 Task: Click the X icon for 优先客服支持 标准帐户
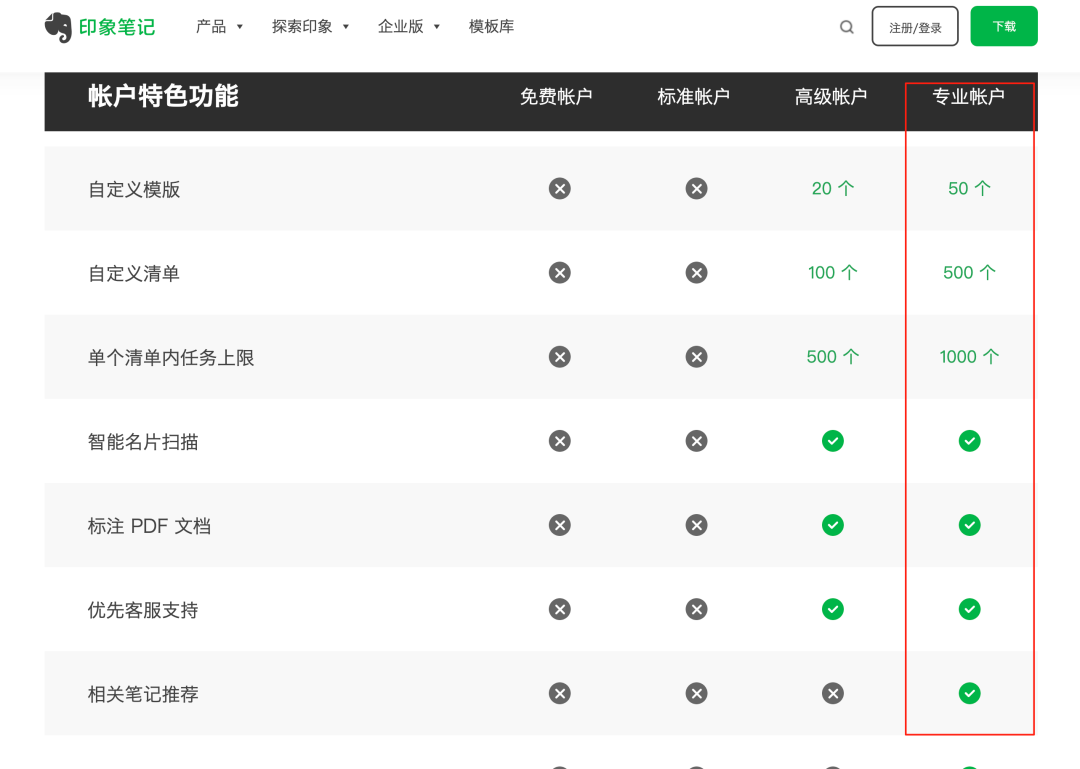[696, 609]
